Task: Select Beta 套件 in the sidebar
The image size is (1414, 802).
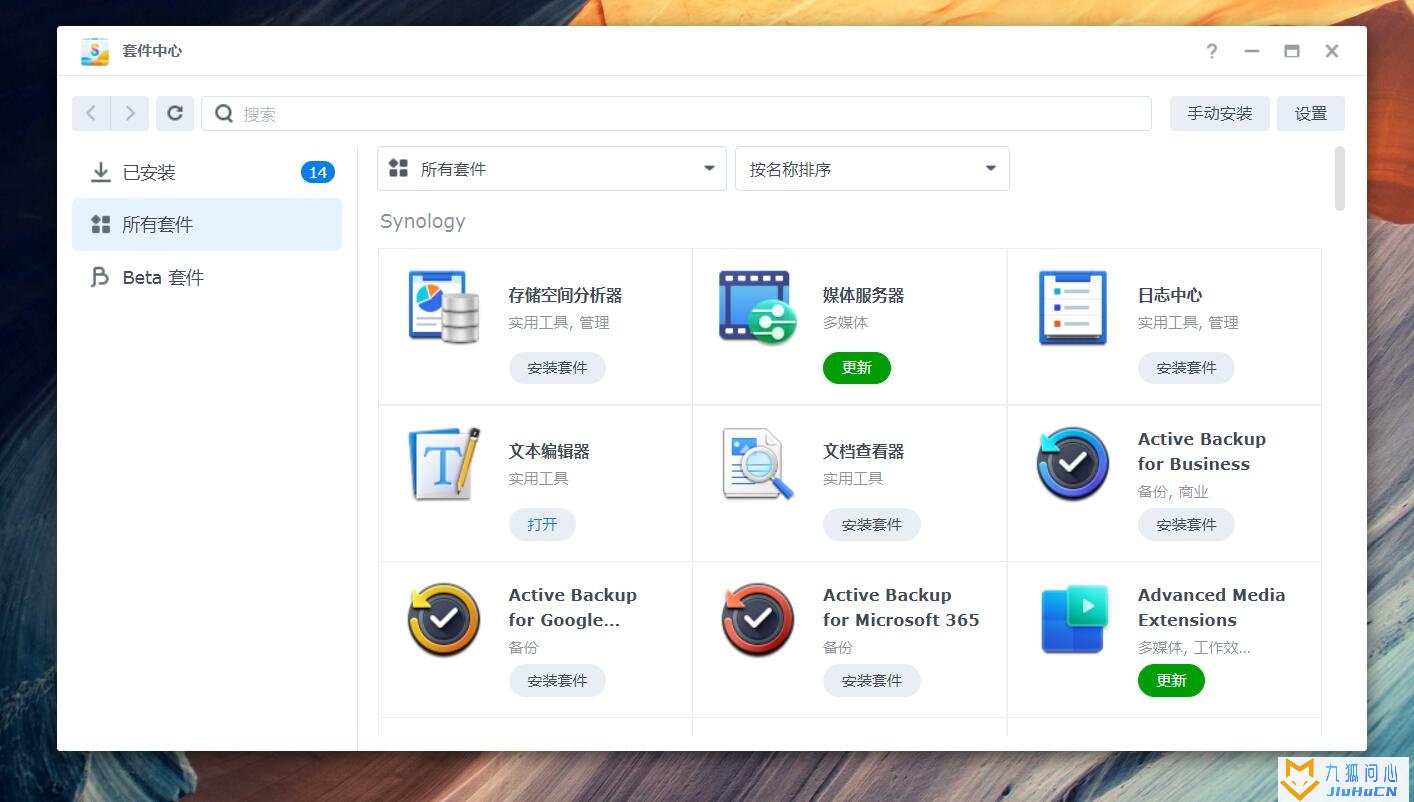Action: [x=207, y=277]
